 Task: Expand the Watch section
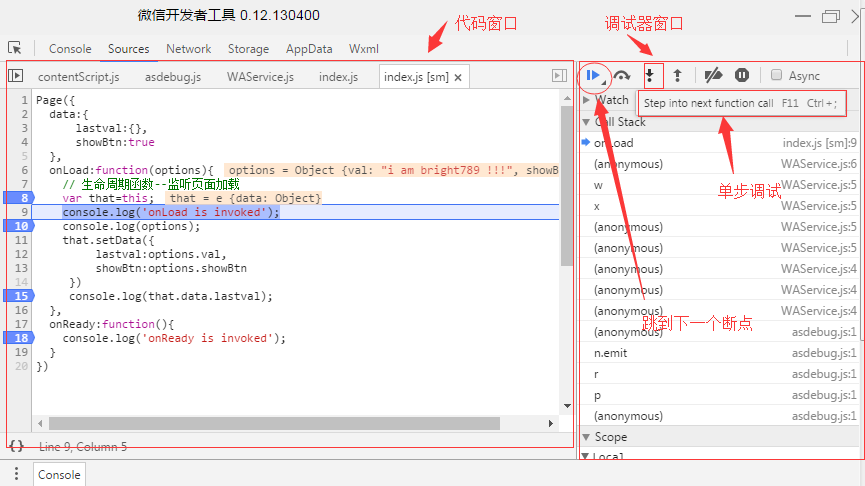(x=586, y=100)
